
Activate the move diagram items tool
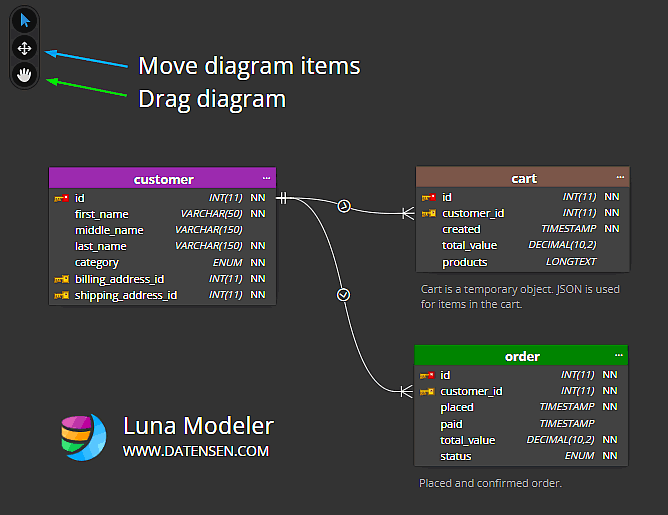pyautogui.click(x=24, y=48)
